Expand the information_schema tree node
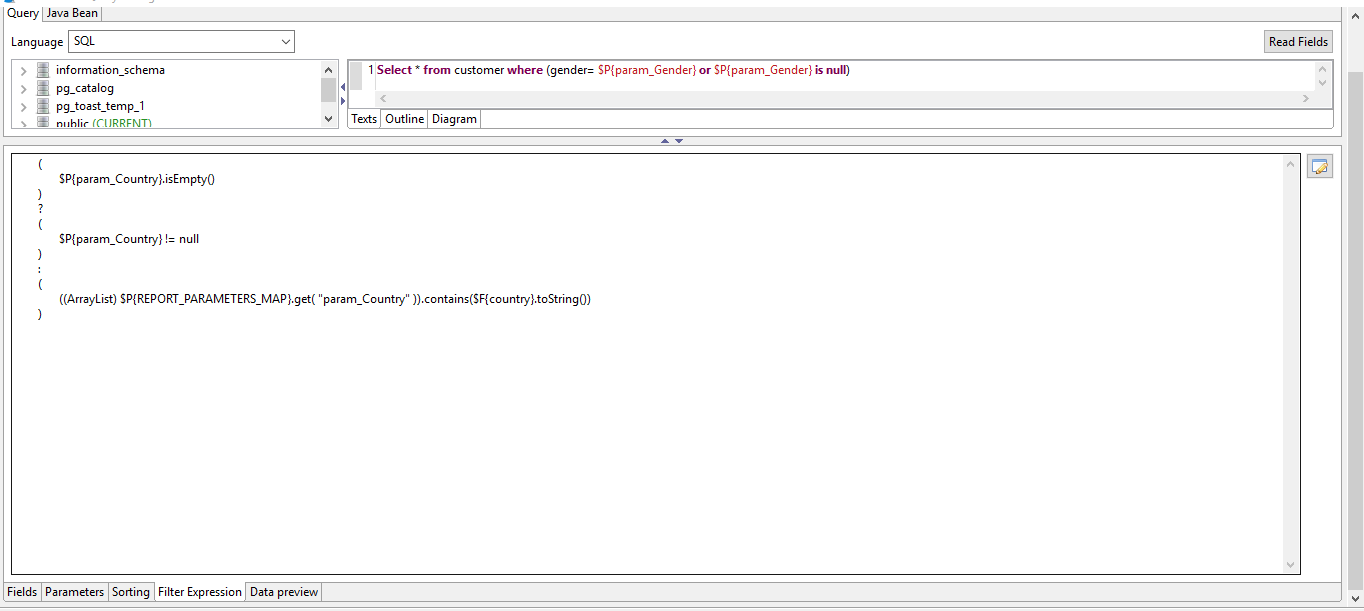 [x=22, y=70]
